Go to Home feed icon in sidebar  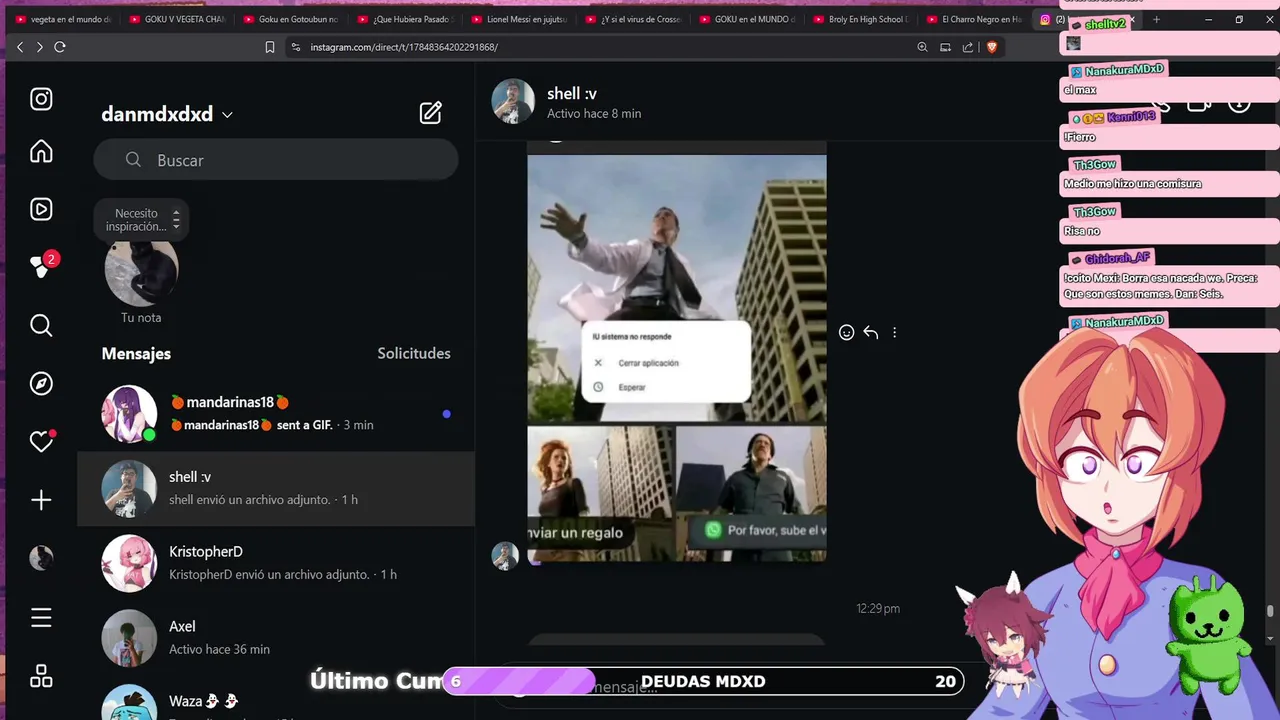(x=41, y=151)
